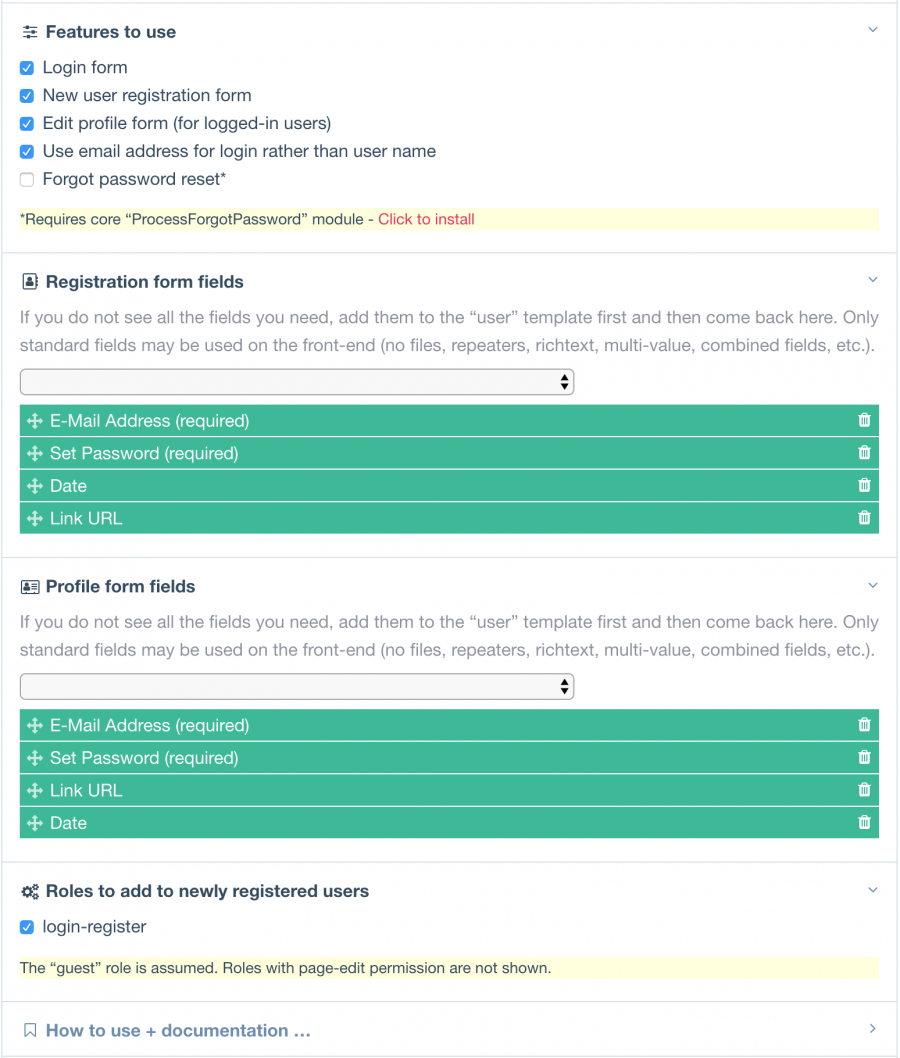Screen dimensions: 900x1058
Task: Click trash icon for Registration E-Mail Address
Action: (x=864, y=420)
